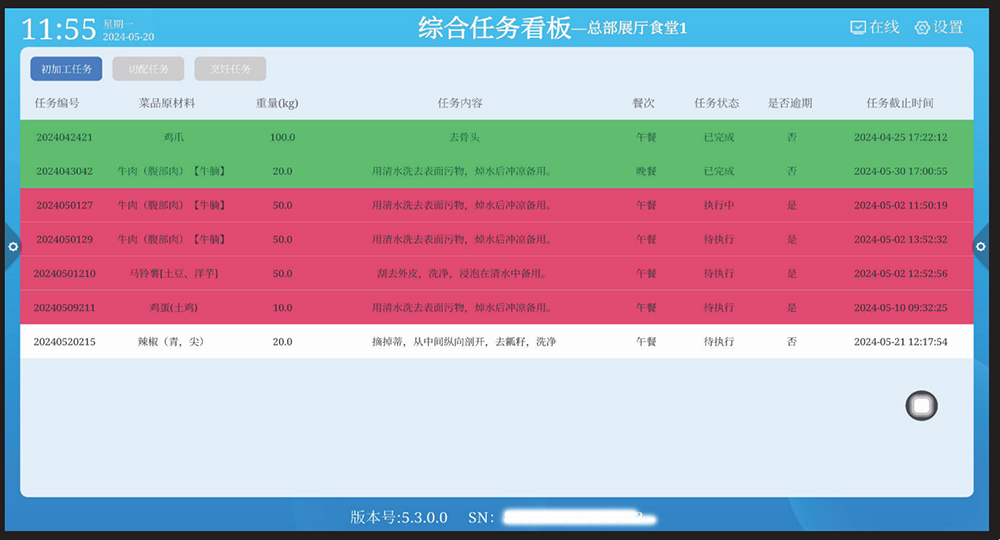Click the 任务内容 column header
The image size is (1000, 540).
(x=460, y=103)
